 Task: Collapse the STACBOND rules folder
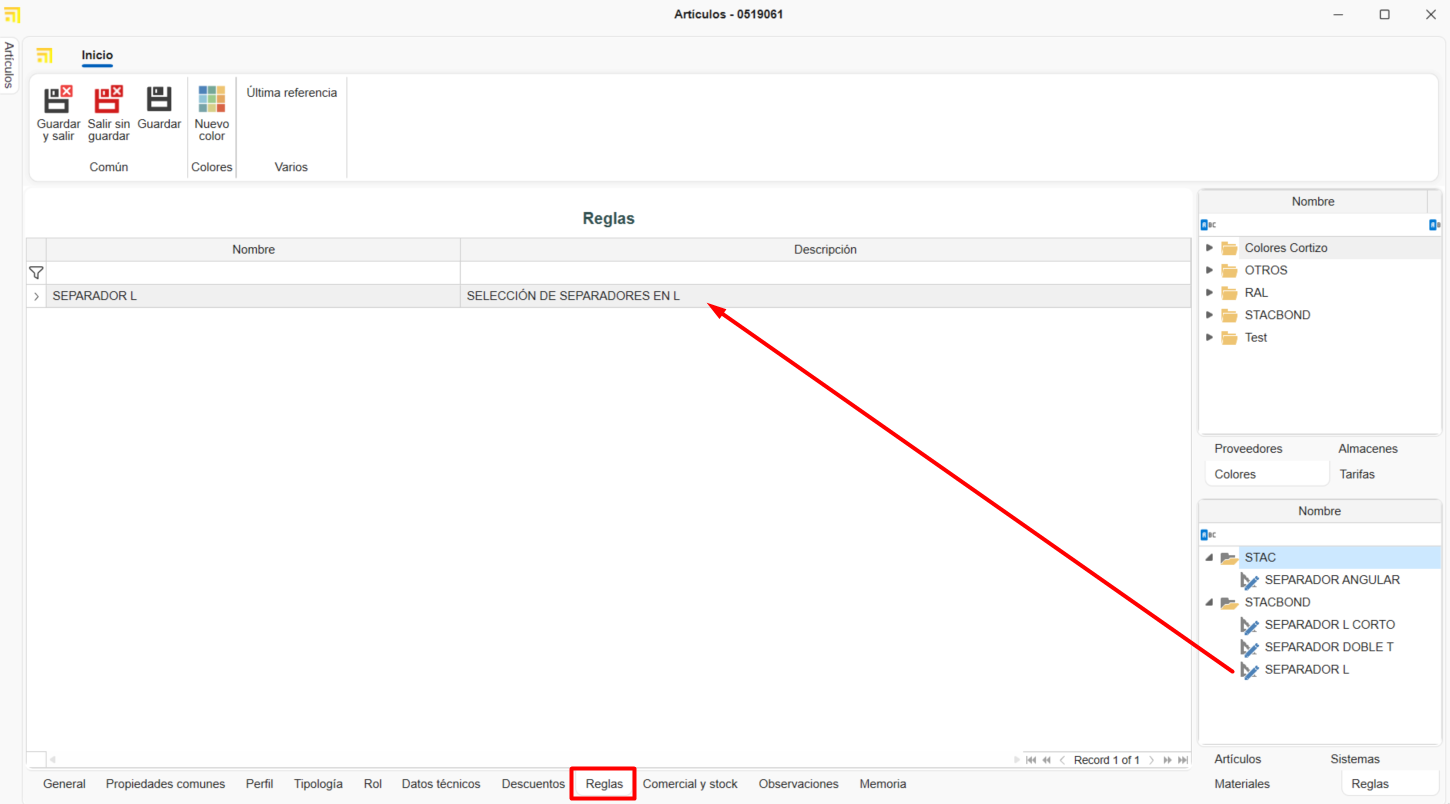point(1209,603)
